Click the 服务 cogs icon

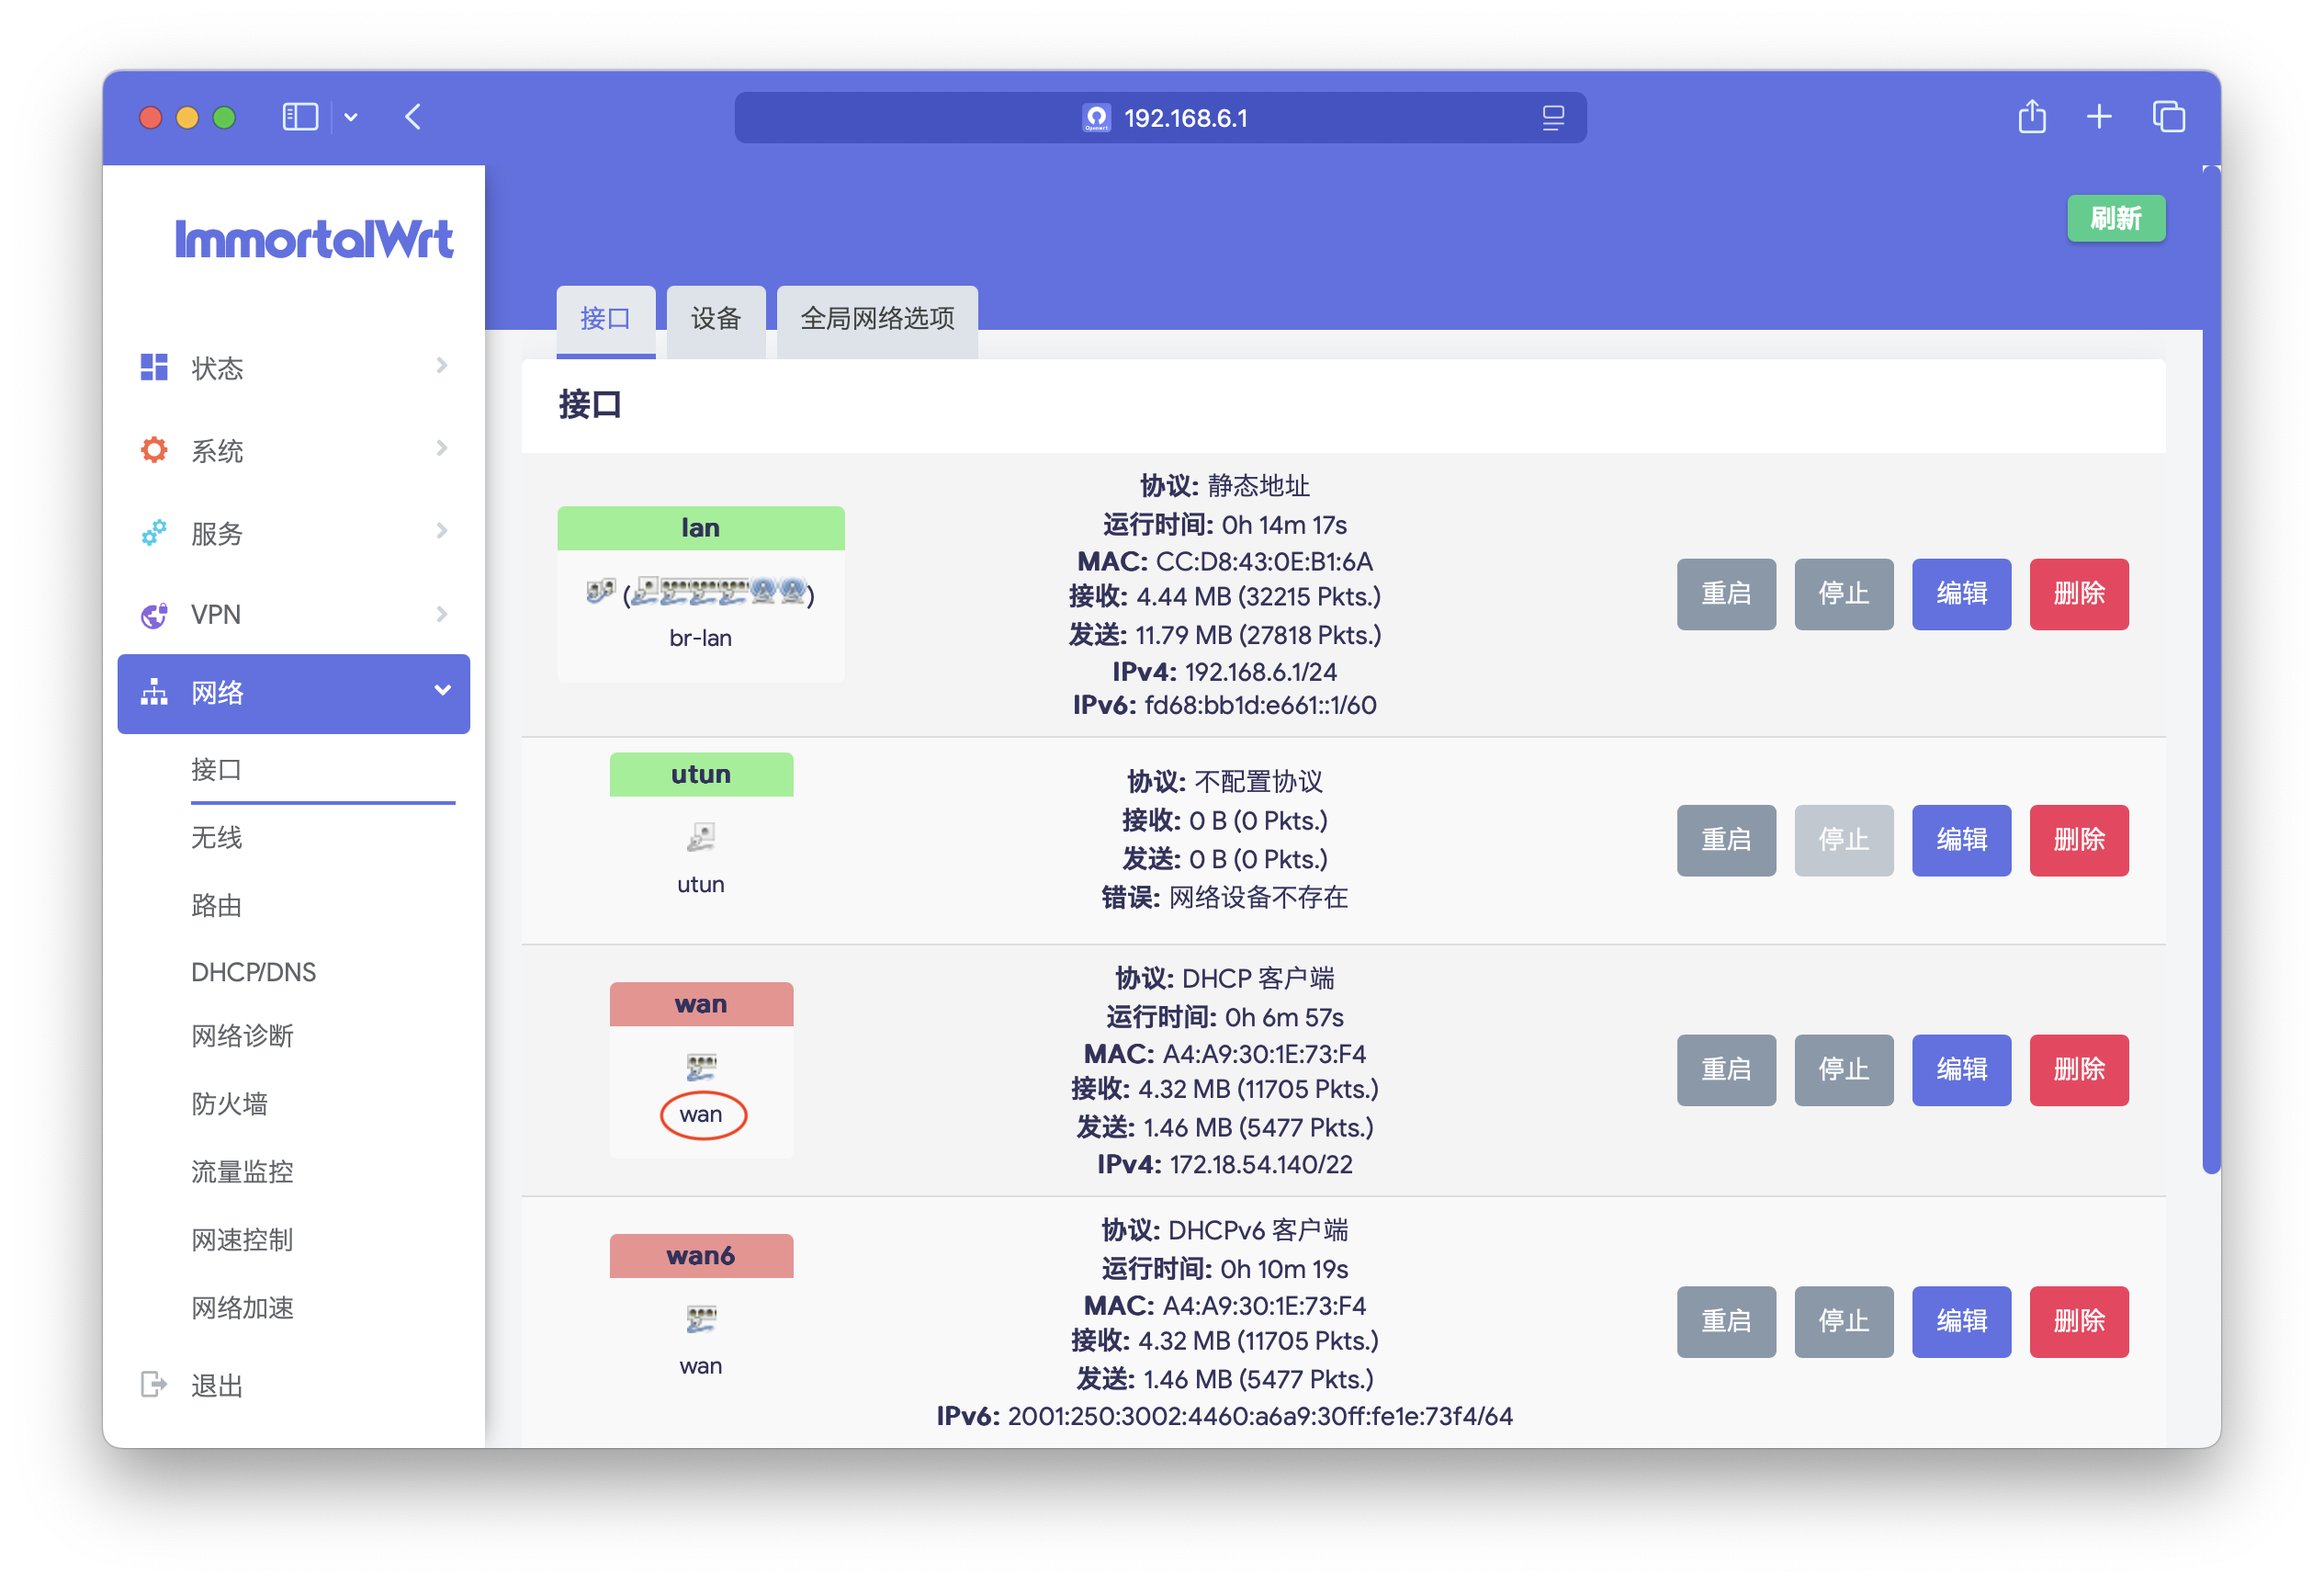coord(154,533)
